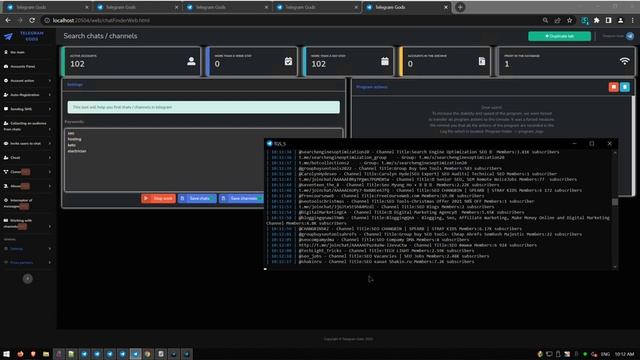The width and height of the screenshot is (640, 360).
Task: Toggle the browser side panel icon
Action: 609,20
